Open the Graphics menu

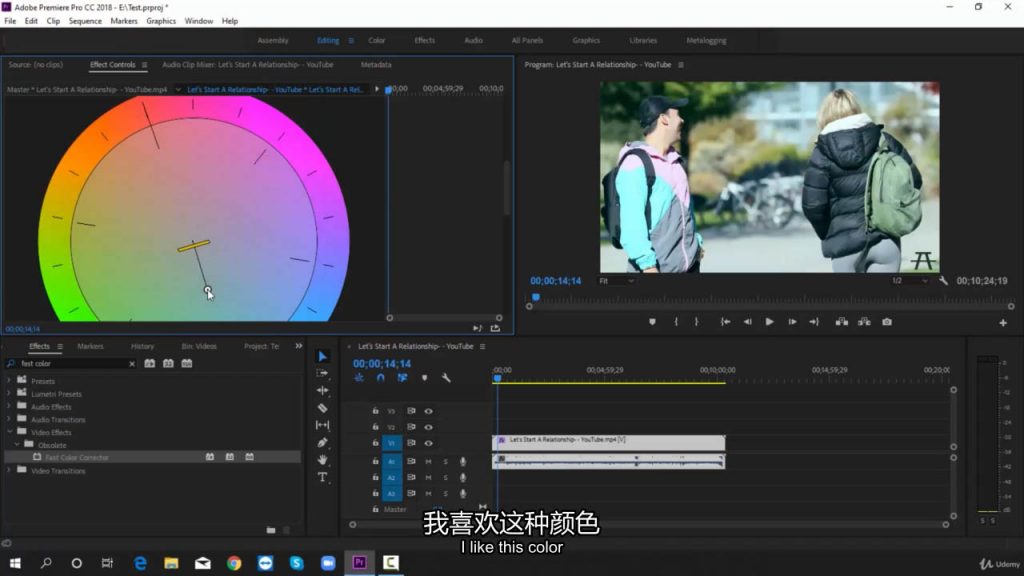click(x=161, y=21)
